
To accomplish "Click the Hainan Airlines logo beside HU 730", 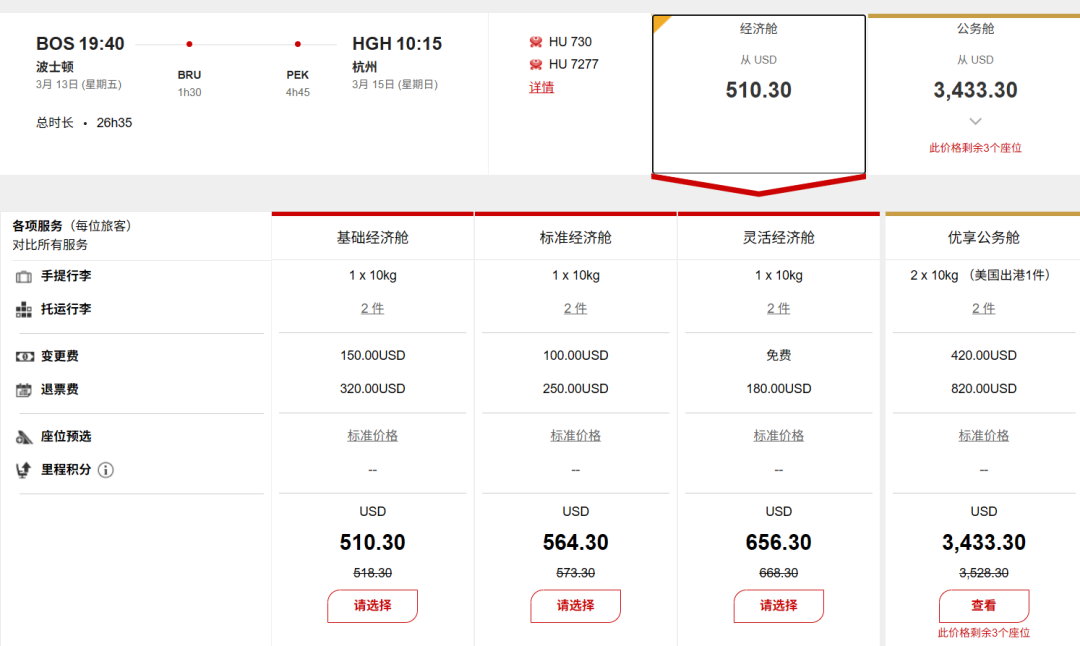I will click(x=536, y=42).
